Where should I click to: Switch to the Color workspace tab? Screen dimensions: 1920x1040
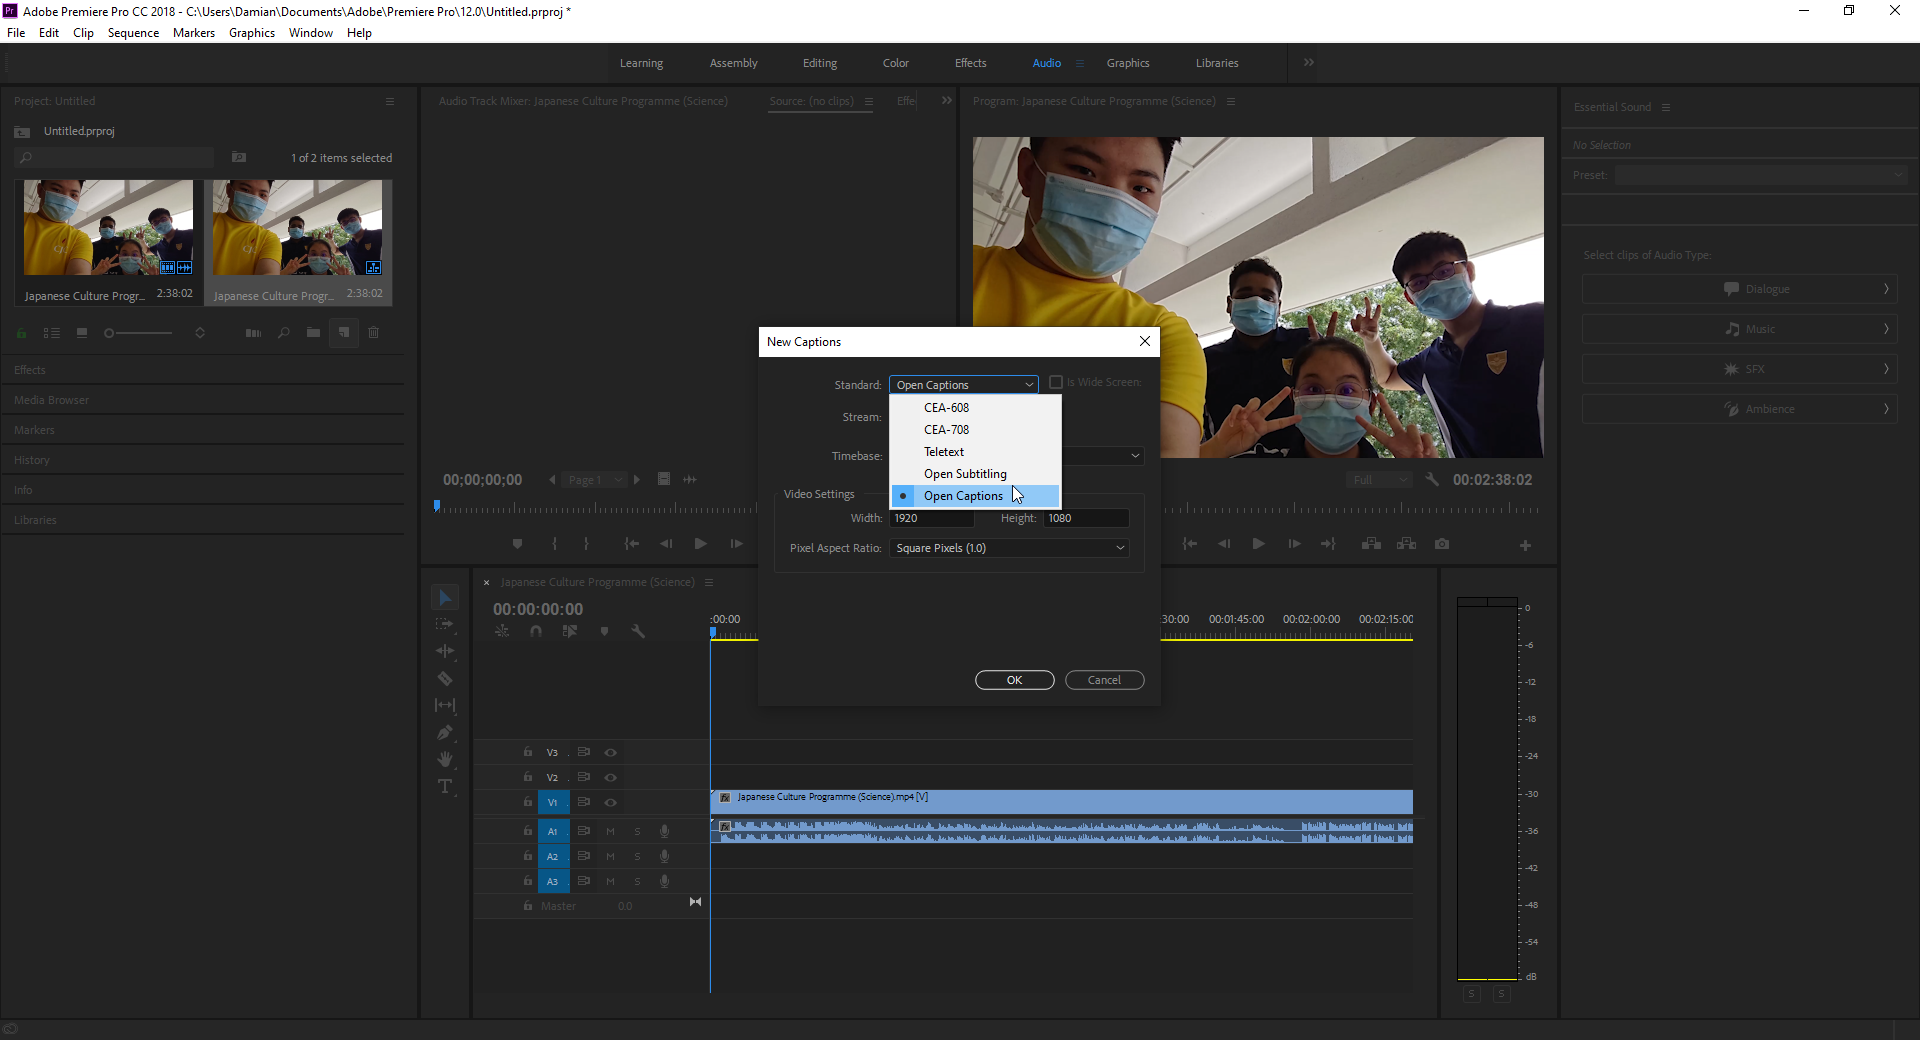(x=895, y=63)
